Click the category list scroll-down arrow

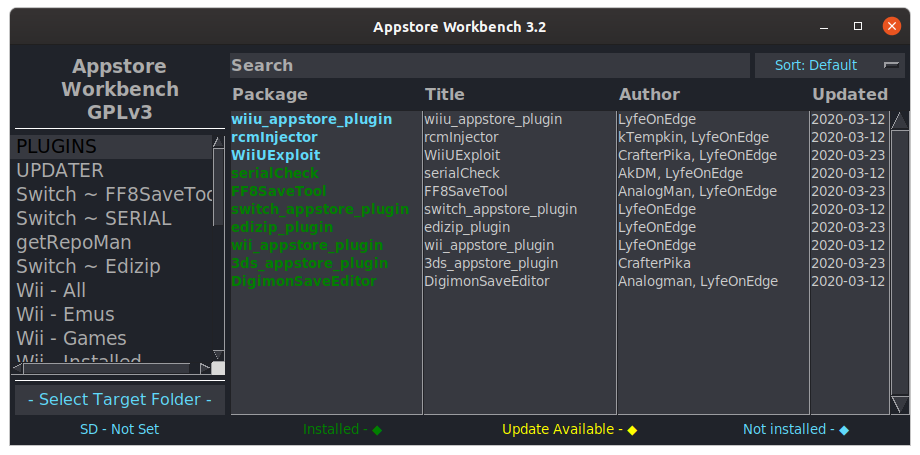coord(218,355)
